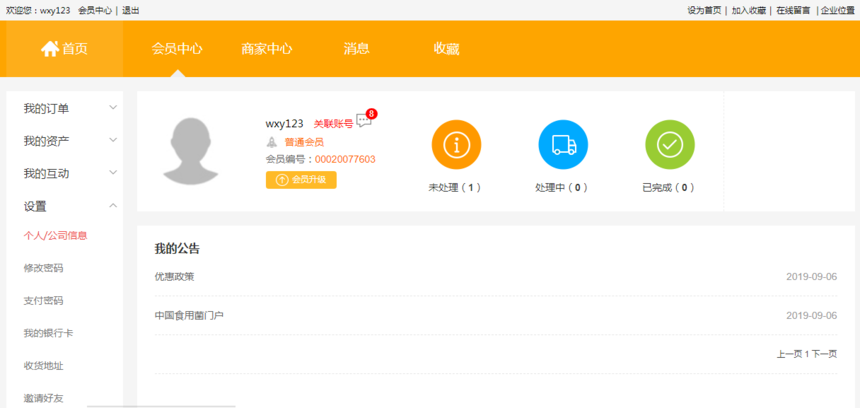The width and height of the screenshot is (860, 408).
Task: Open 在线留言 link
Action: click(x=793, y=10)
